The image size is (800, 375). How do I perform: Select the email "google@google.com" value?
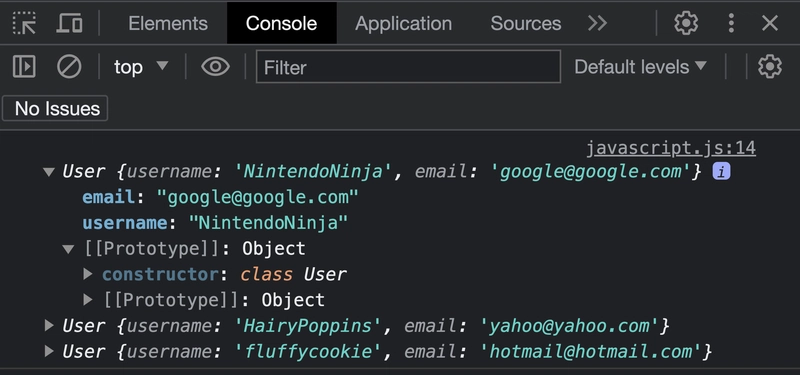258,197
